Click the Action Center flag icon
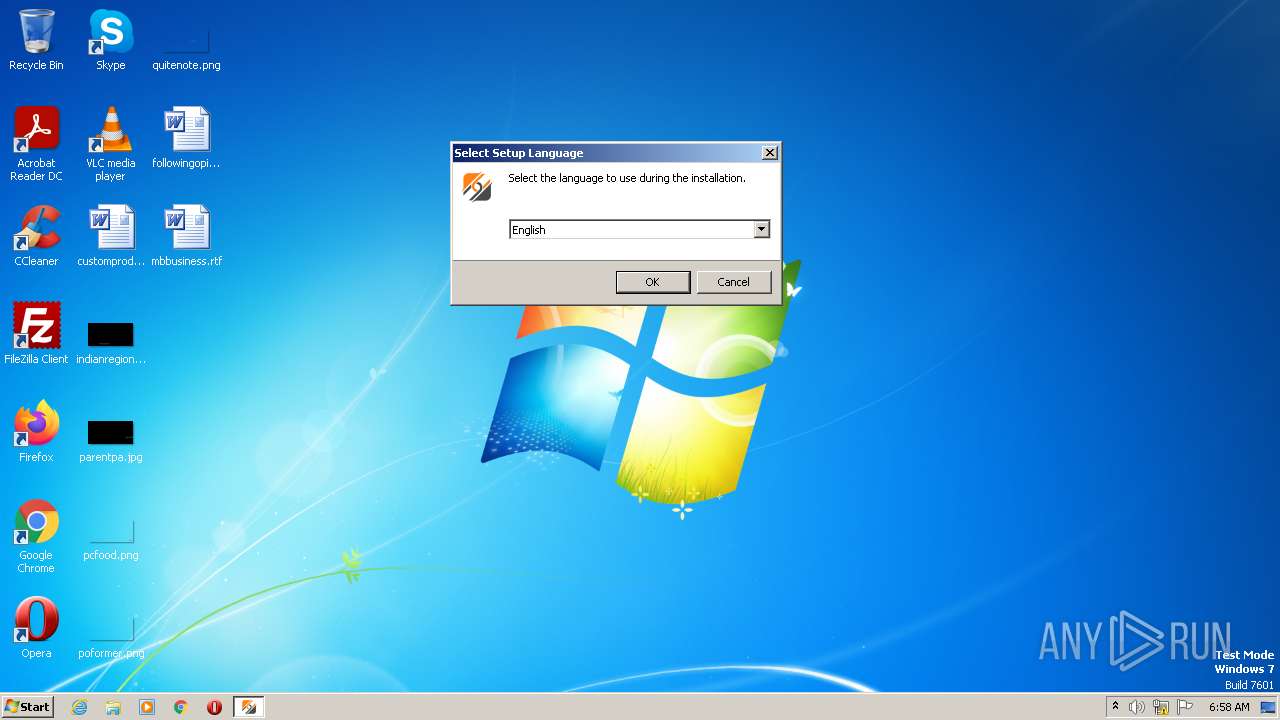1280x720 pixels. [x=1185, y=707]
